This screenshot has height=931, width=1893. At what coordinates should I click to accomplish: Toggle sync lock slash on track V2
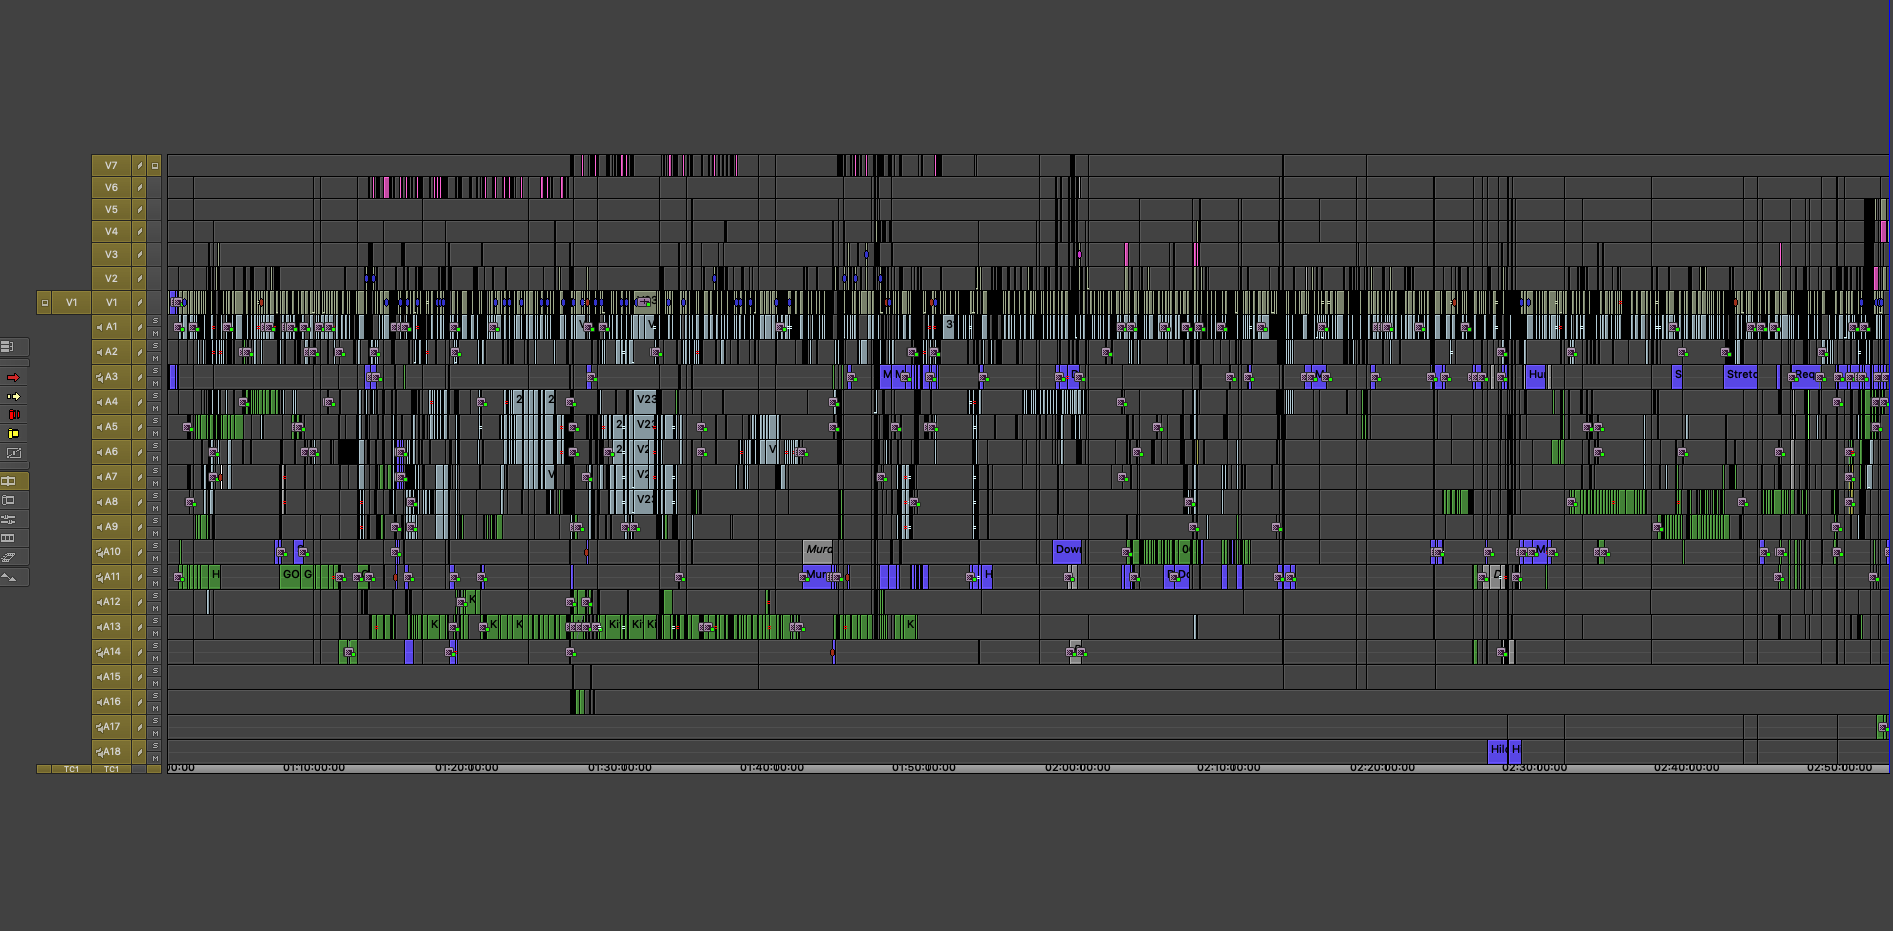click(140, 279)
